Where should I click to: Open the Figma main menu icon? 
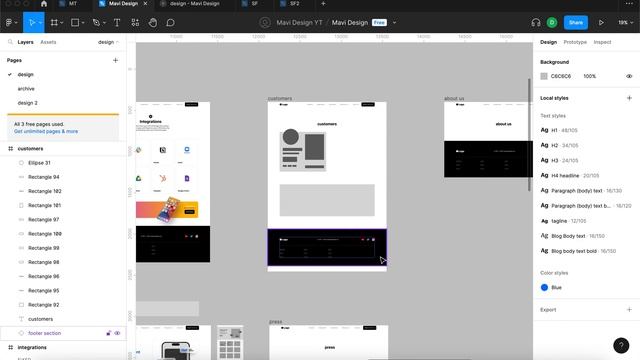pos(9,23)
